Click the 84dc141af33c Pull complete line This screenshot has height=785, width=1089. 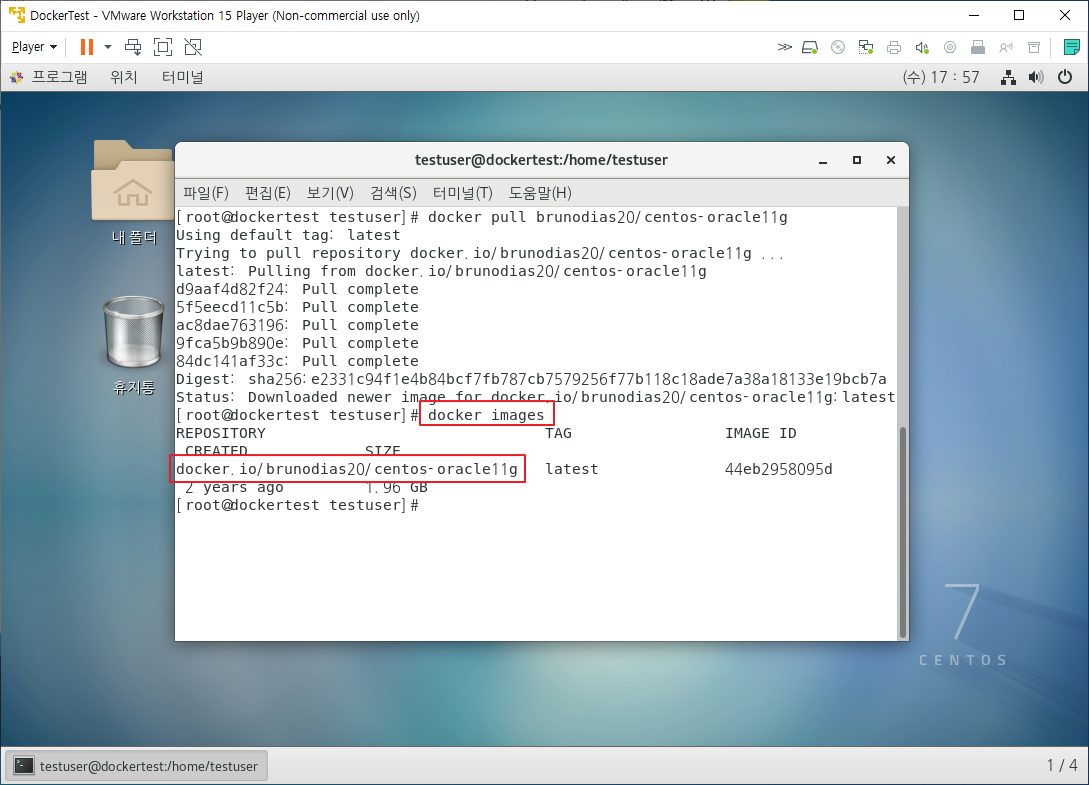pos(297,361)
